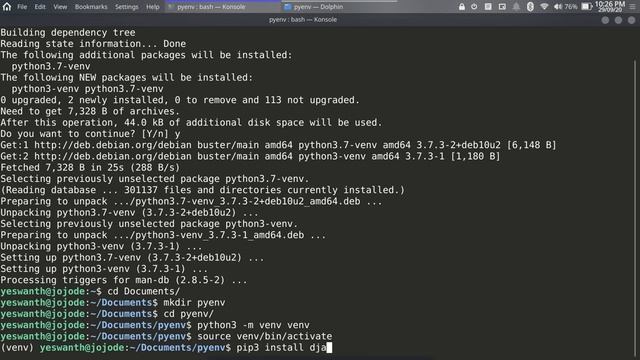Open the home launcher icon
Screen dimensions: 640x360
click(x=7, y=6)
